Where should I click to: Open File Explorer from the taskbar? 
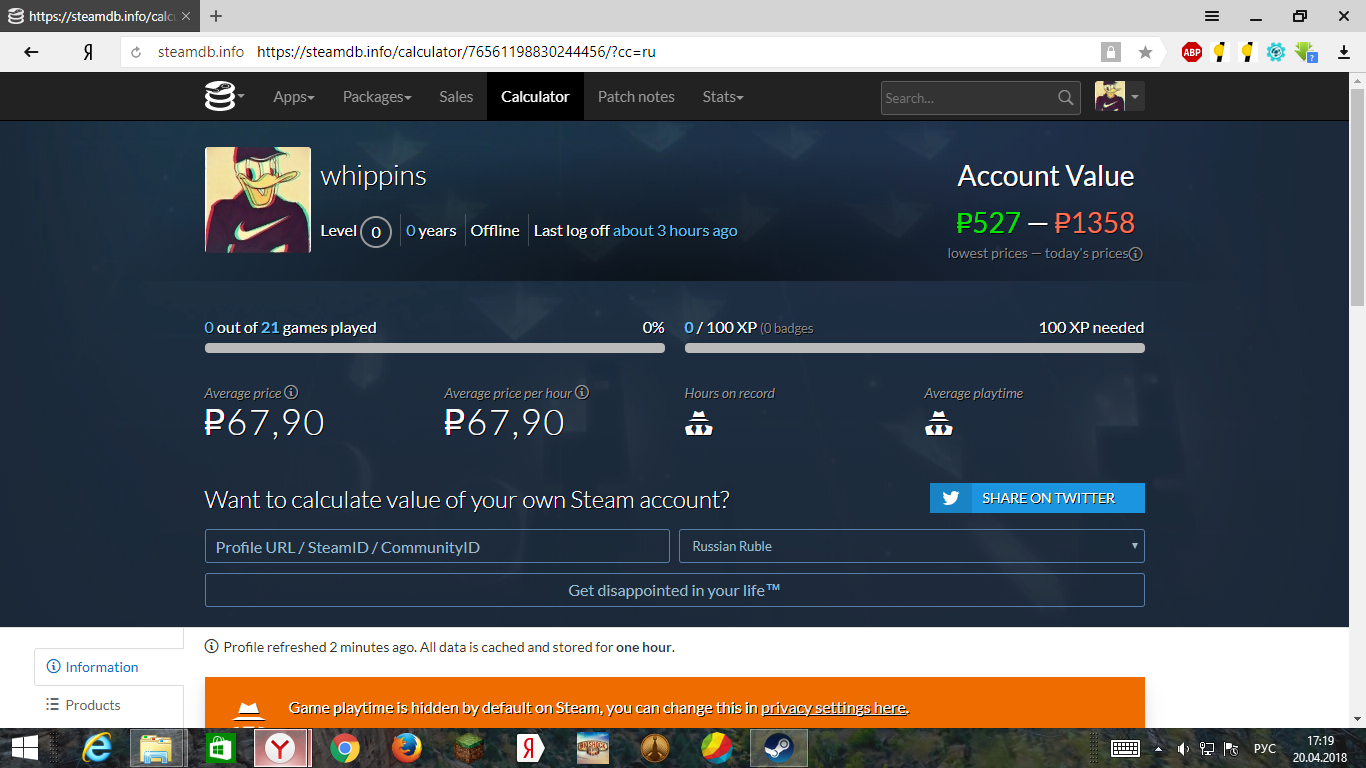[157, 747]
